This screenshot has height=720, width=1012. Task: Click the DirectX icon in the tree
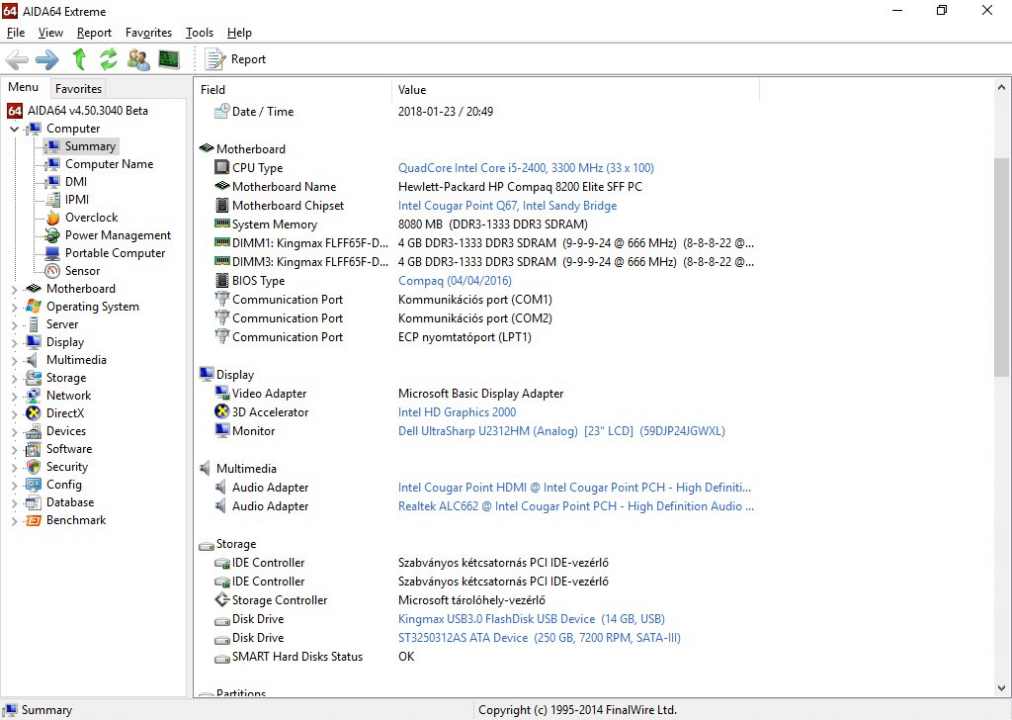(x=33, y=414)
